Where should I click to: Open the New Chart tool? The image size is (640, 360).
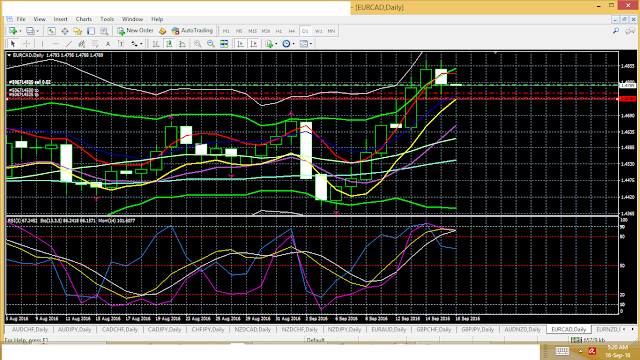pyautogui.click(x=13, y=31)
